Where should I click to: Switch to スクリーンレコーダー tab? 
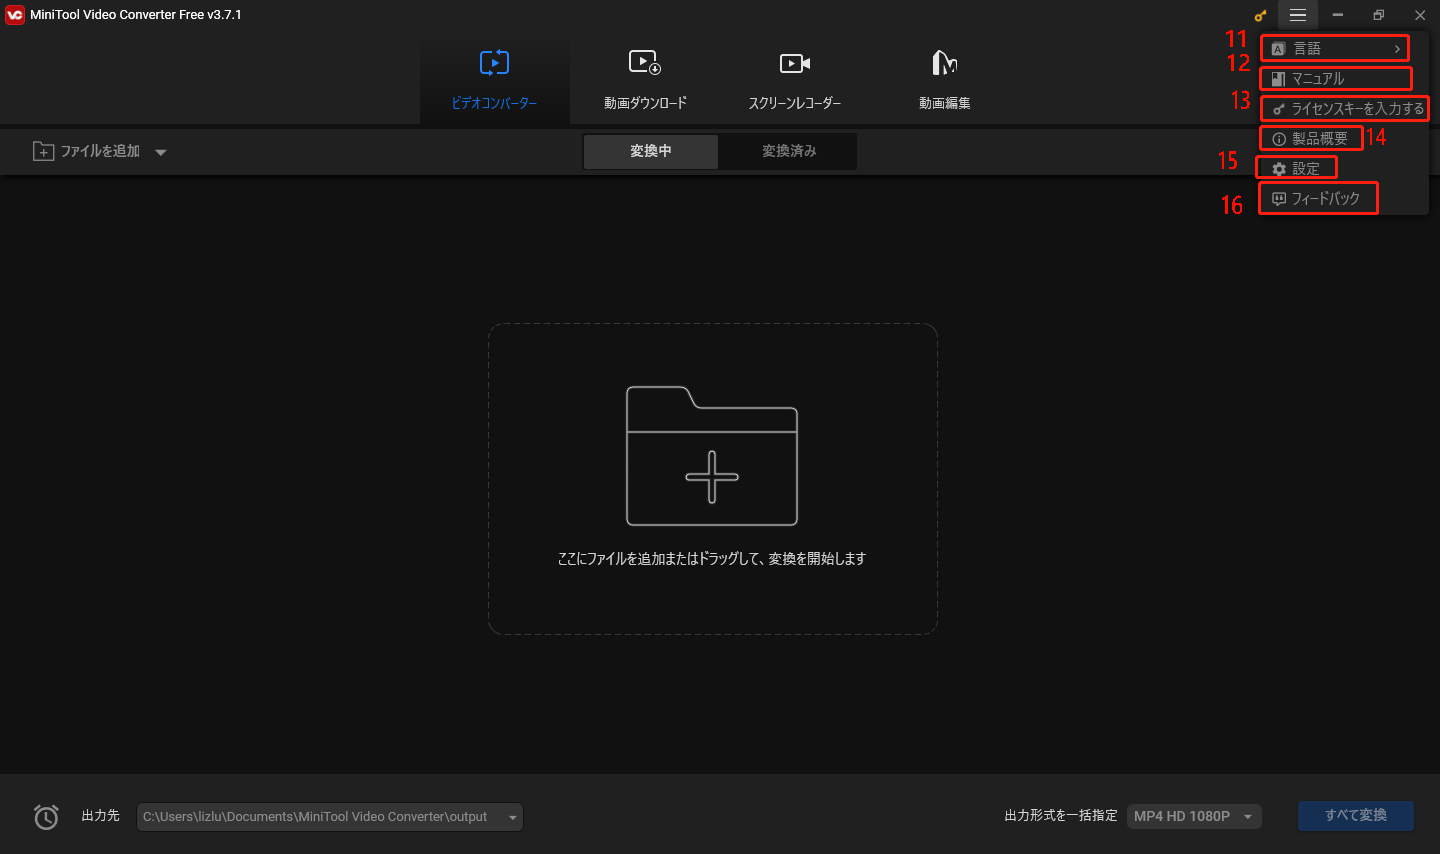795,80
